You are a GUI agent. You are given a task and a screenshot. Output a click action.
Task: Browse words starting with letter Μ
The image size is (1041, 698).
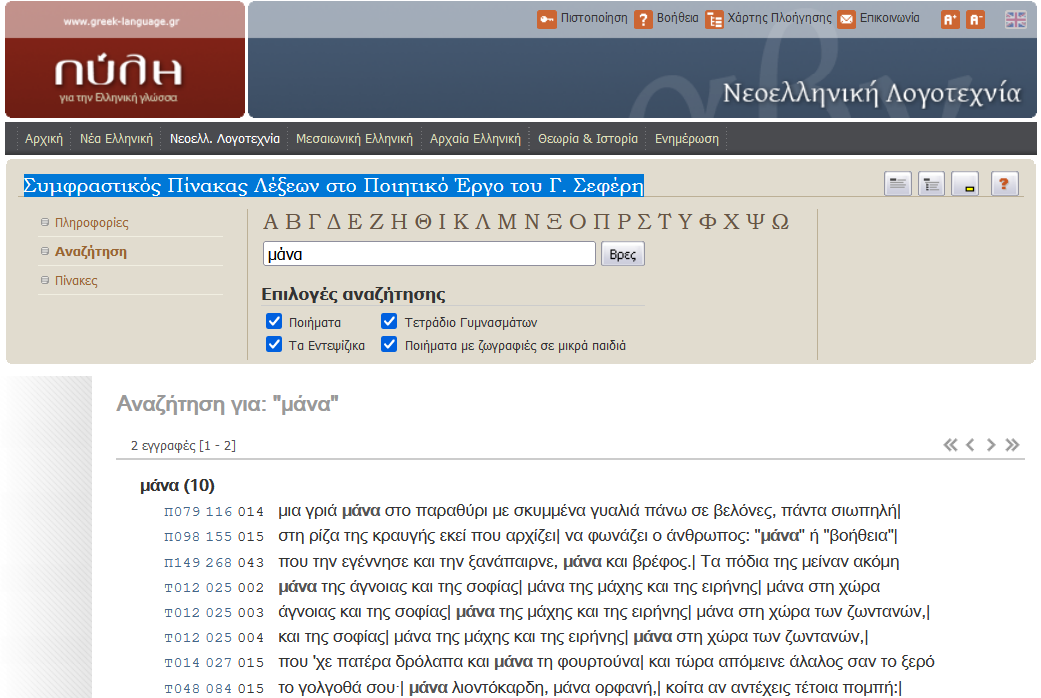click(x=507, y=221)
